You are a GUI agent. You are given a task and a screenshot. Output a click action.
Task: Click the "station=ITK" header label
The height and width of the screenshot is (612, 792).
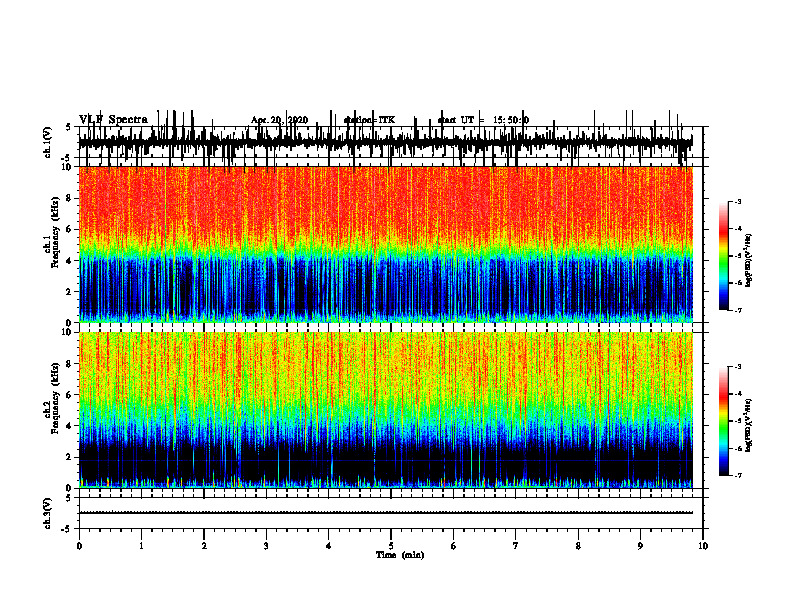[x=369, y=120]
